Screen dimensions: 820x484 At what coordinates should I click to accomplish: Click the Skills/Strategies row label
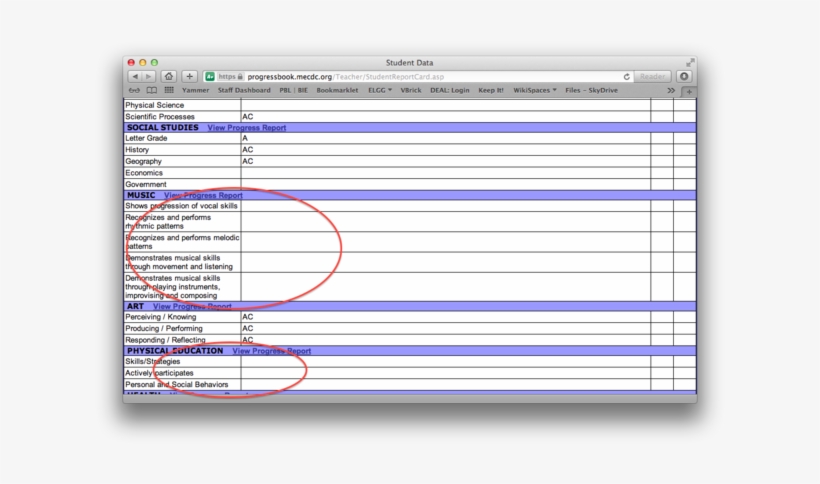[153, 361]
